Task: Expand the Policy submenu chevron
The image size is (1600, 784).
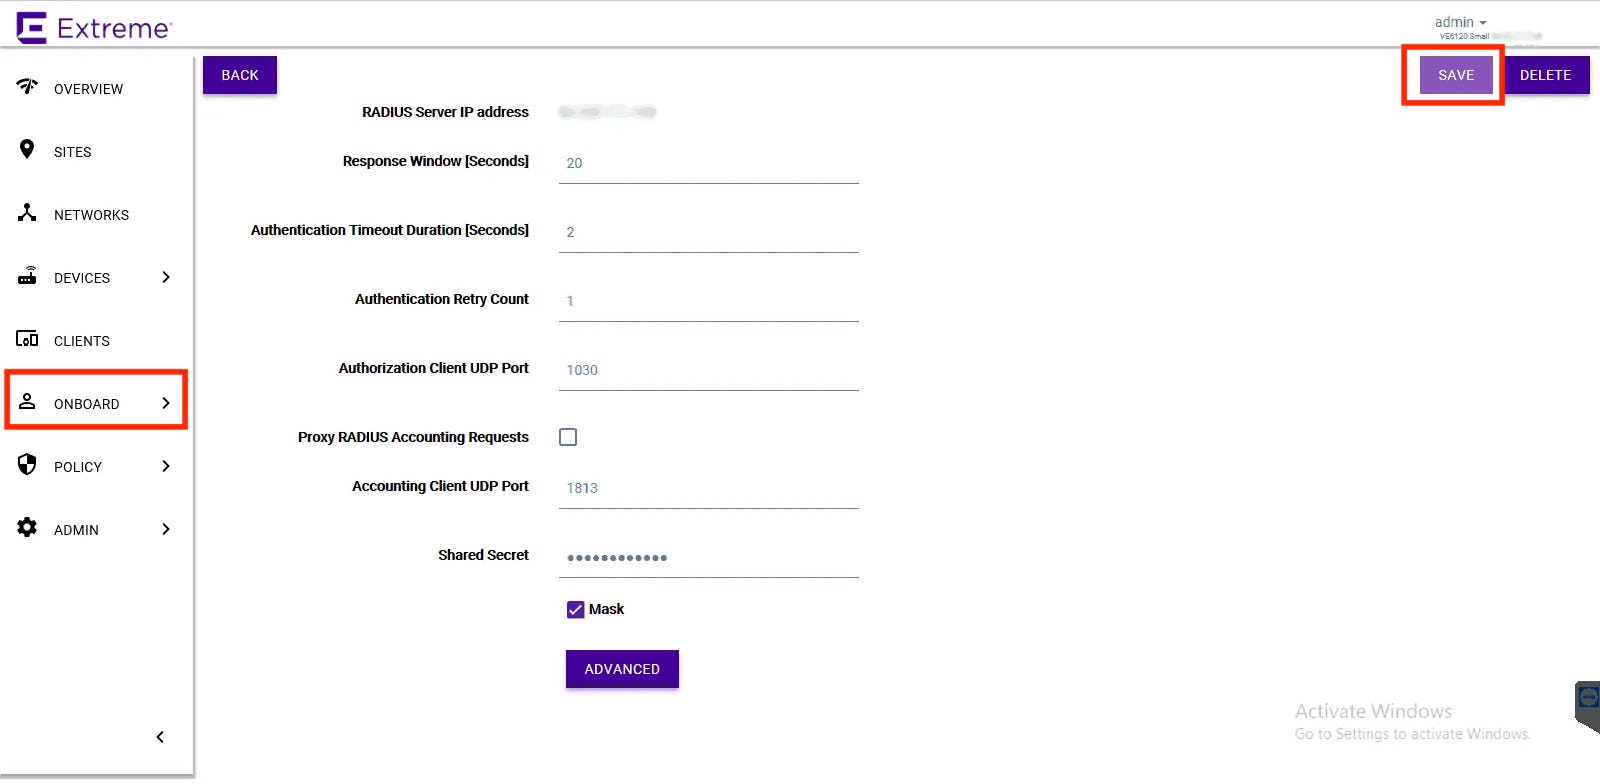Action: (166, 466)
